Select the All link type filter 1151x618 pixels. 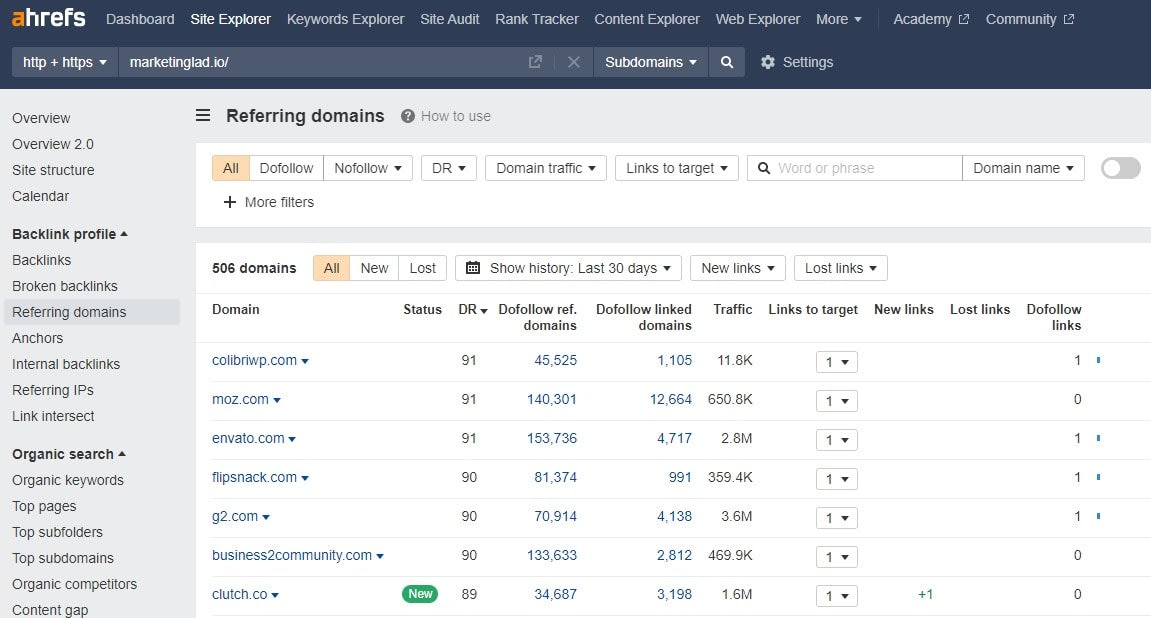[x=230, y=168]
